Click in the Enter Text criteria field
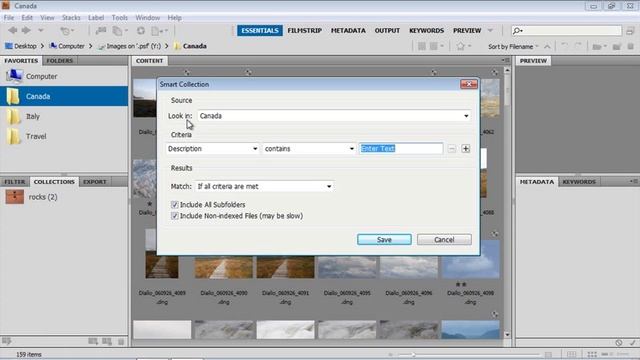Image resolution: width=640 pixels, height=360 pixels. pyautogui.click(x=401, y=149)
